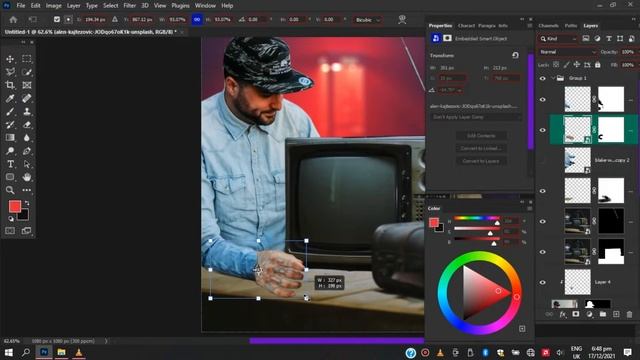Select the Pen tool
640x360 pixels.
[x=27, y=151]
